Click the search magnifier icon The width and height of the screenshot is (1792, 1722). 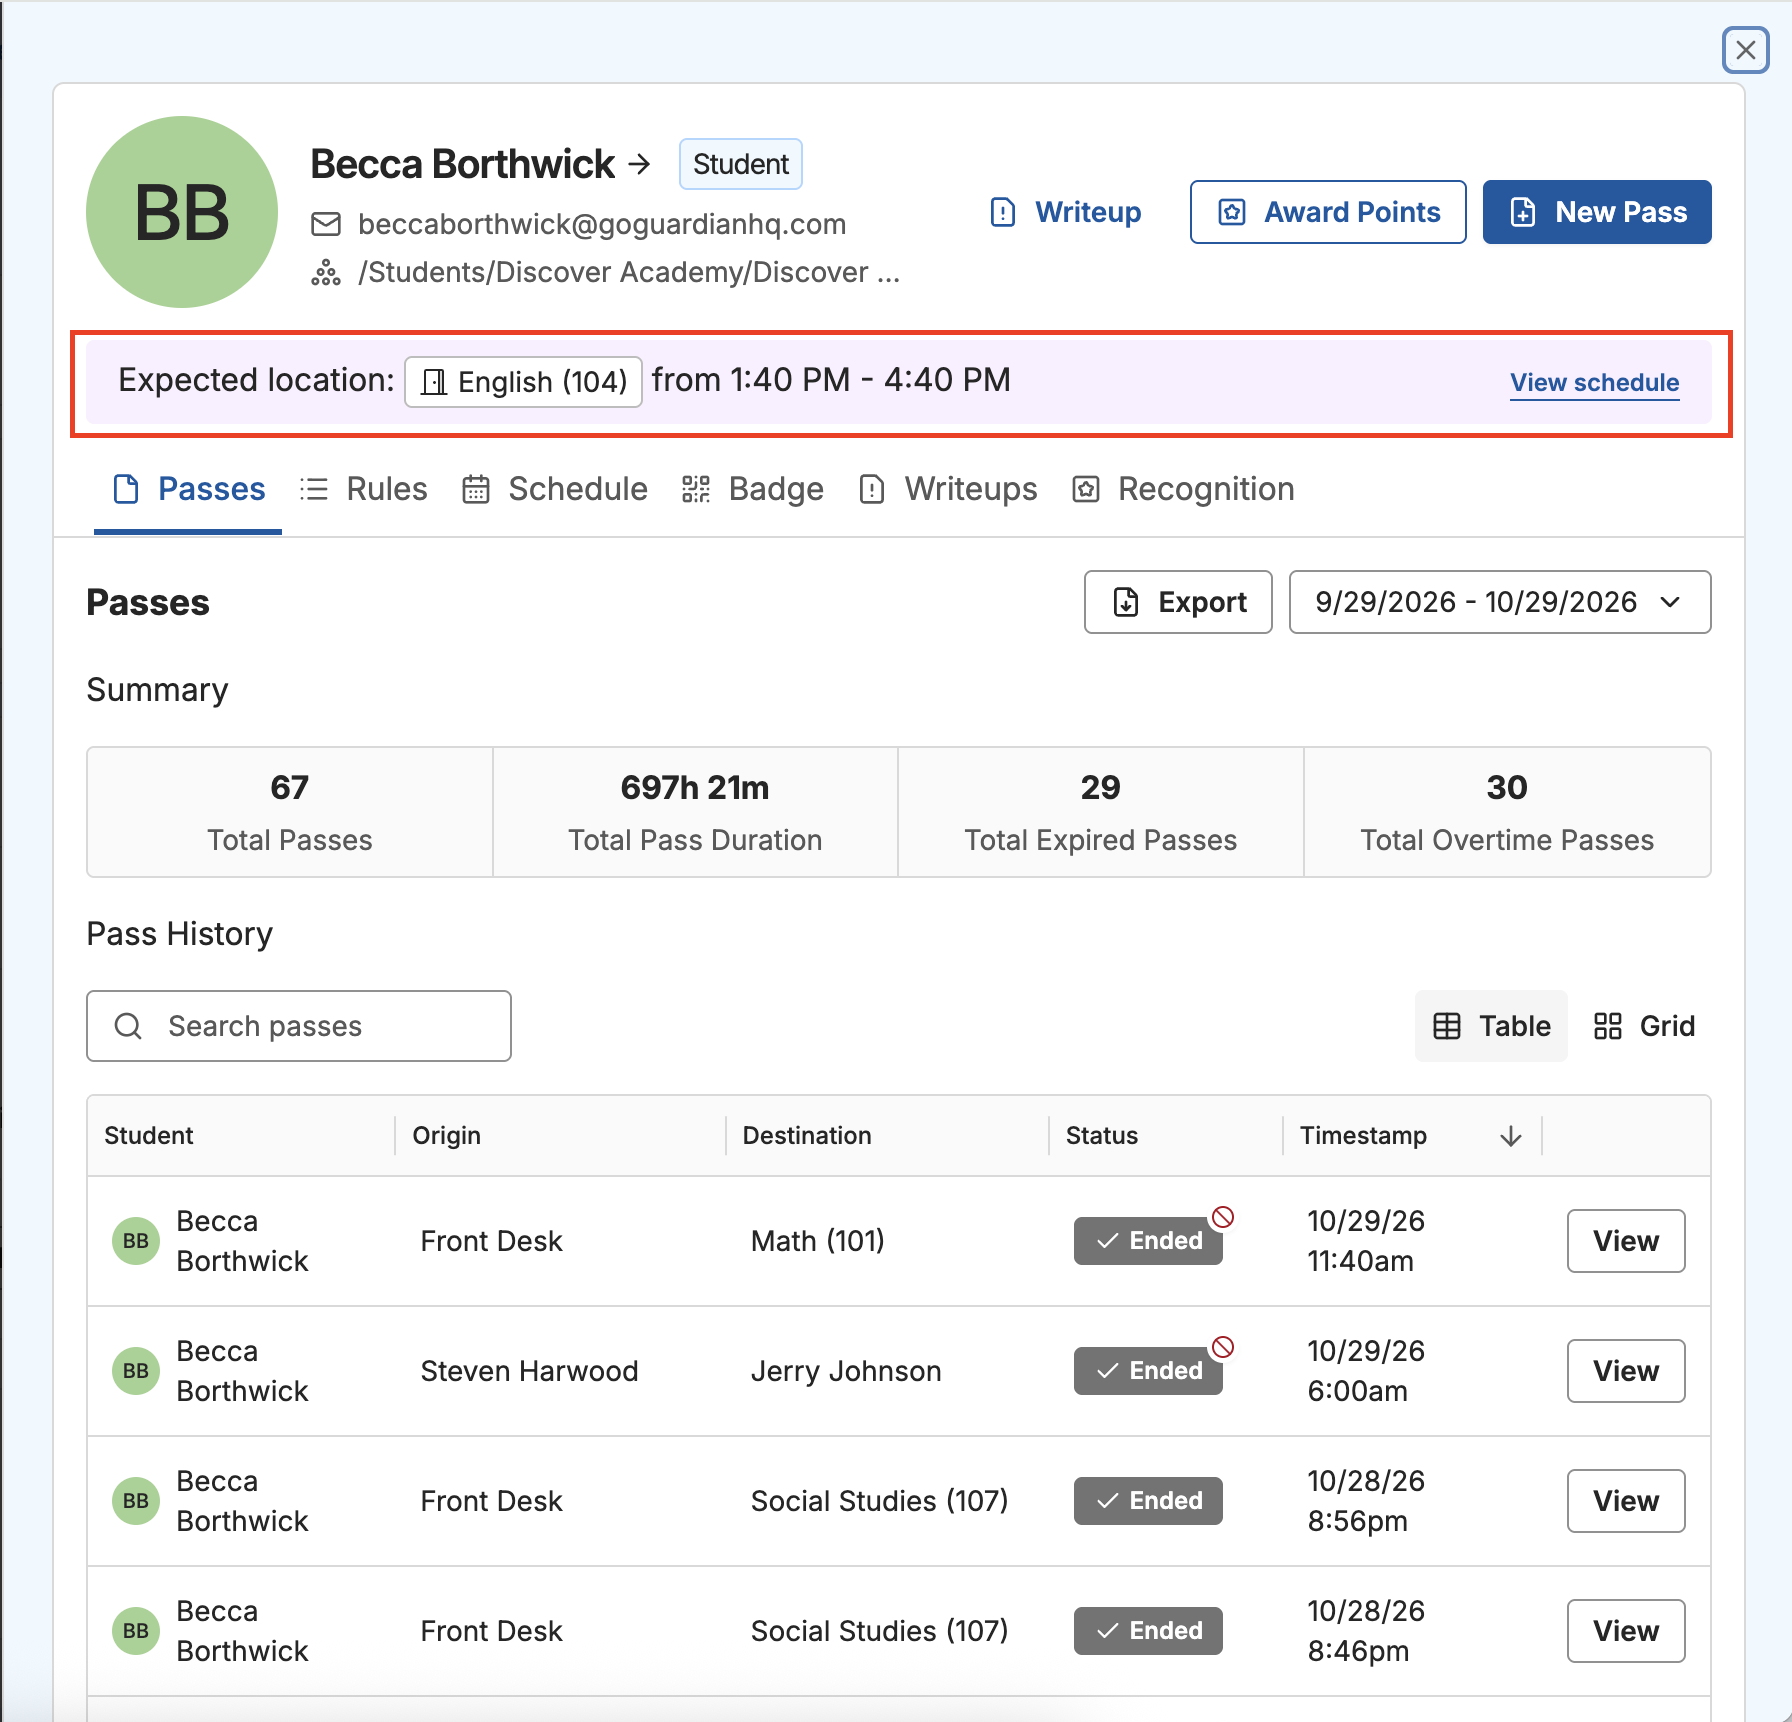pos(128,1026)
